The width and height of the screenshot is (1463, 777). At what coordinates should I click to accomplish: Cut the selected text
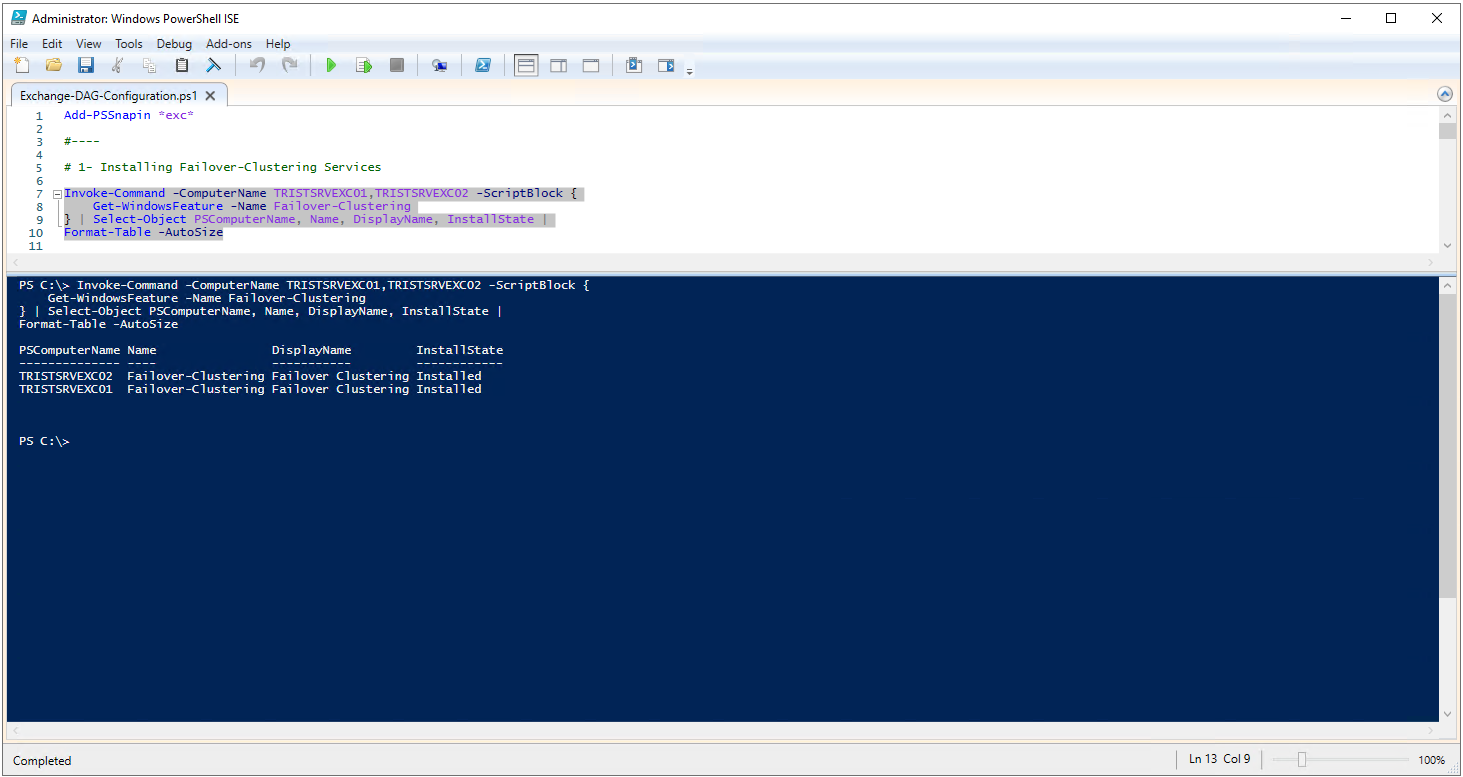[117, 66]
